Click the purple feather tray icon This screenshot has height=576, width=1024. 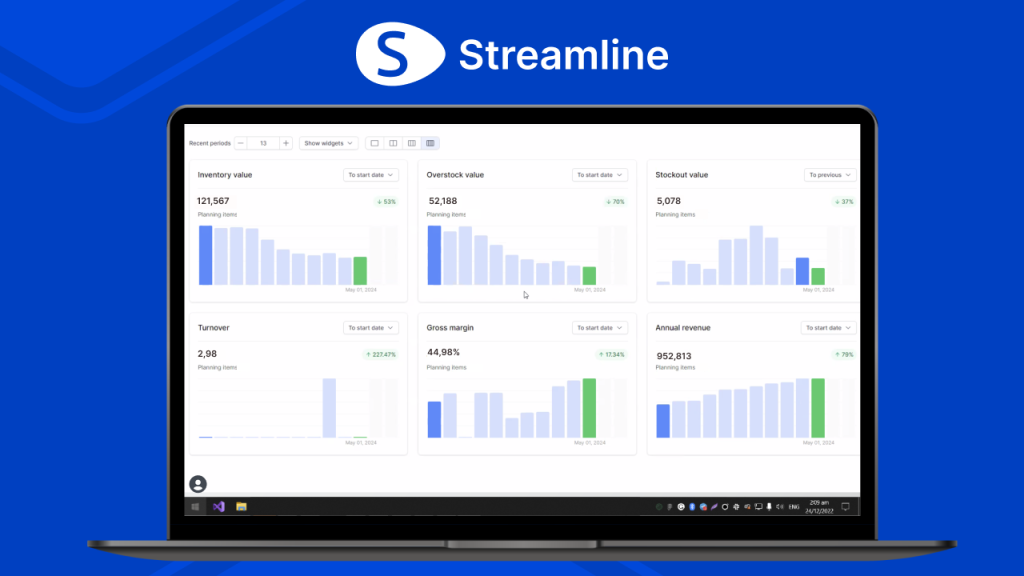pos(714,507)
